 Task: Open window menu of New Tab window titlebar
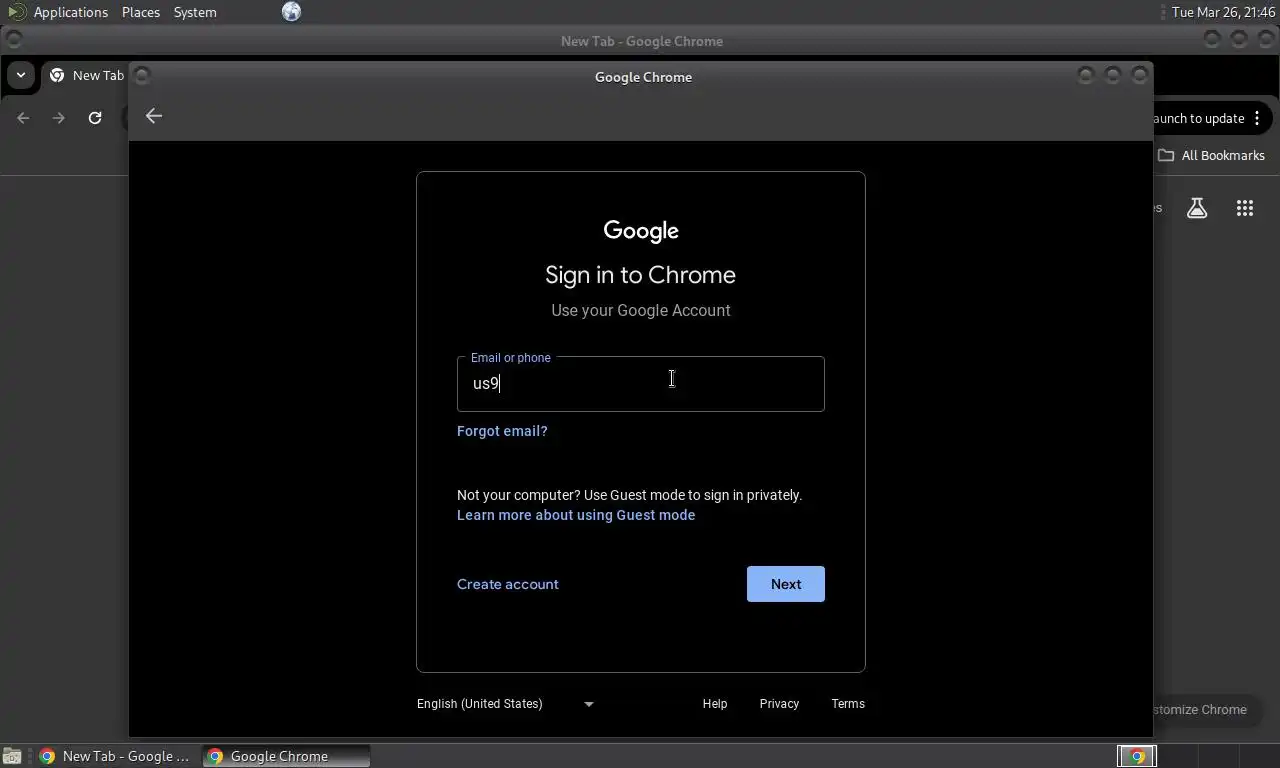coord(14,40)
